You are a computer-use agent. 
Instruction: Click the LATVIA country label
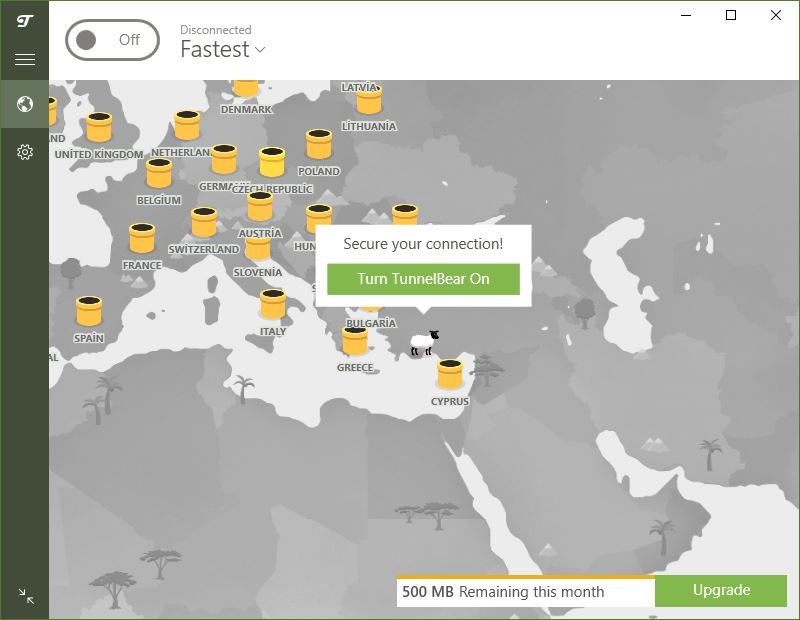pyautogui.click(x=359, y=87)
